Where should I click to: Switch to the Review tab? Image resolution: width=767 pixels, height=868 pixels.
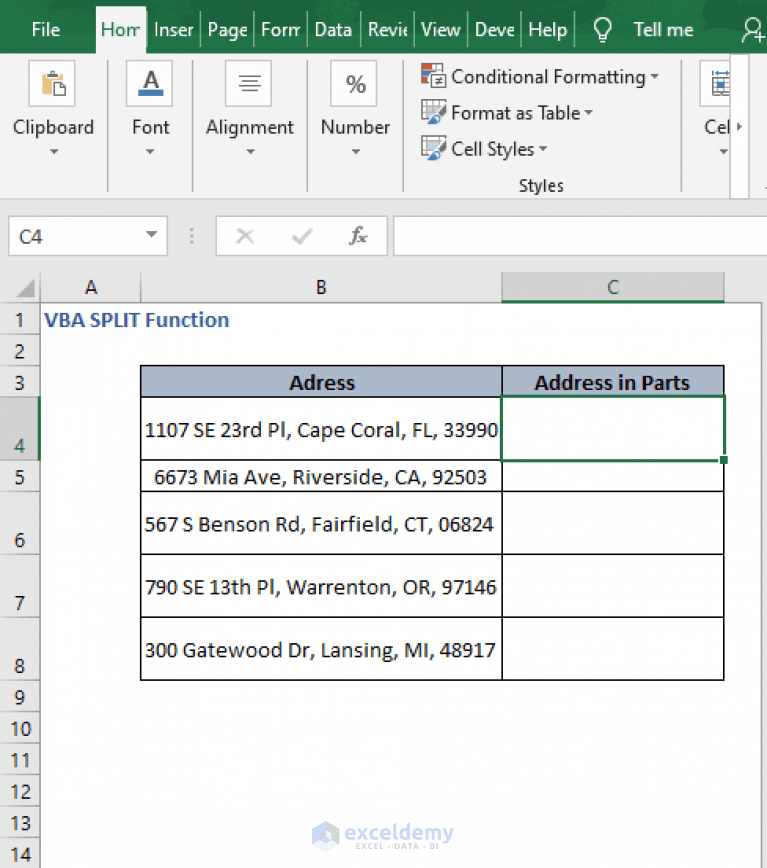pos(387,29)
